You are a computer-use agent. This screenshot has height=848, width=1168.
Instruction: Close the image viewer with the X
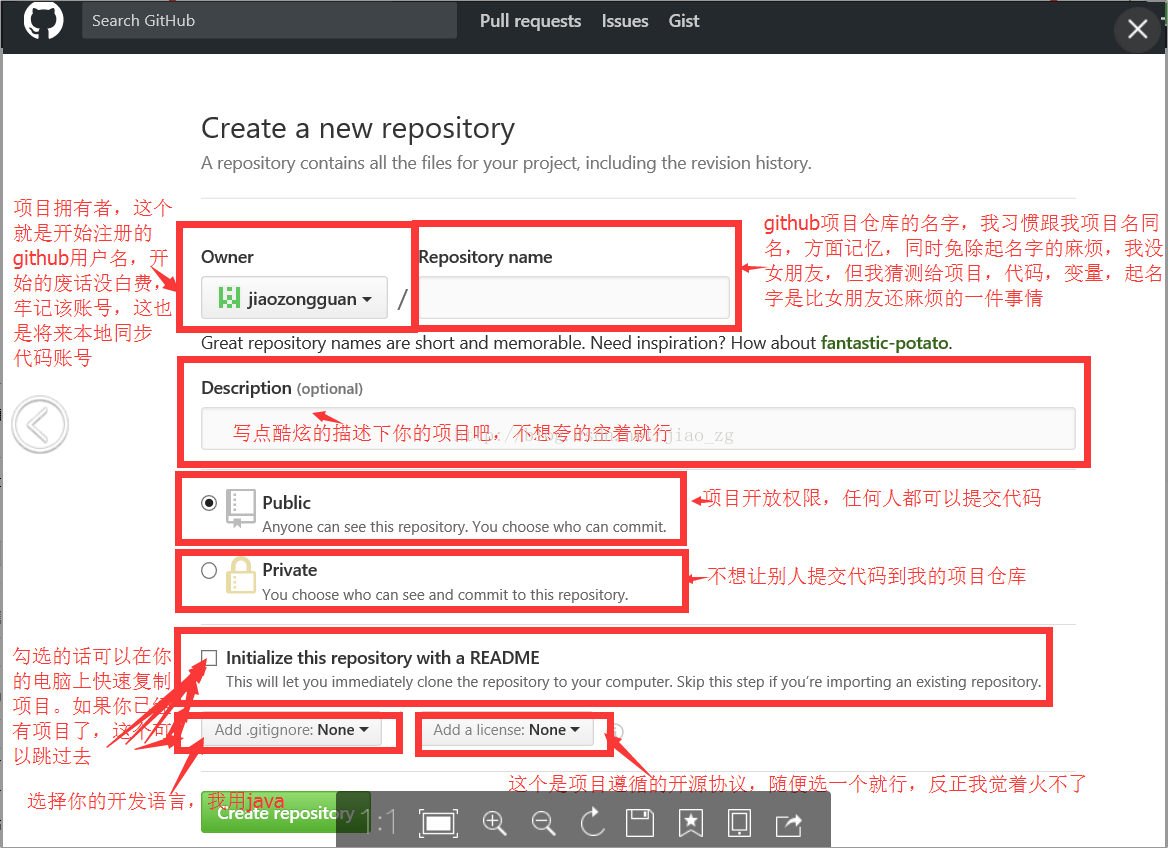[x=1137, y=29]
